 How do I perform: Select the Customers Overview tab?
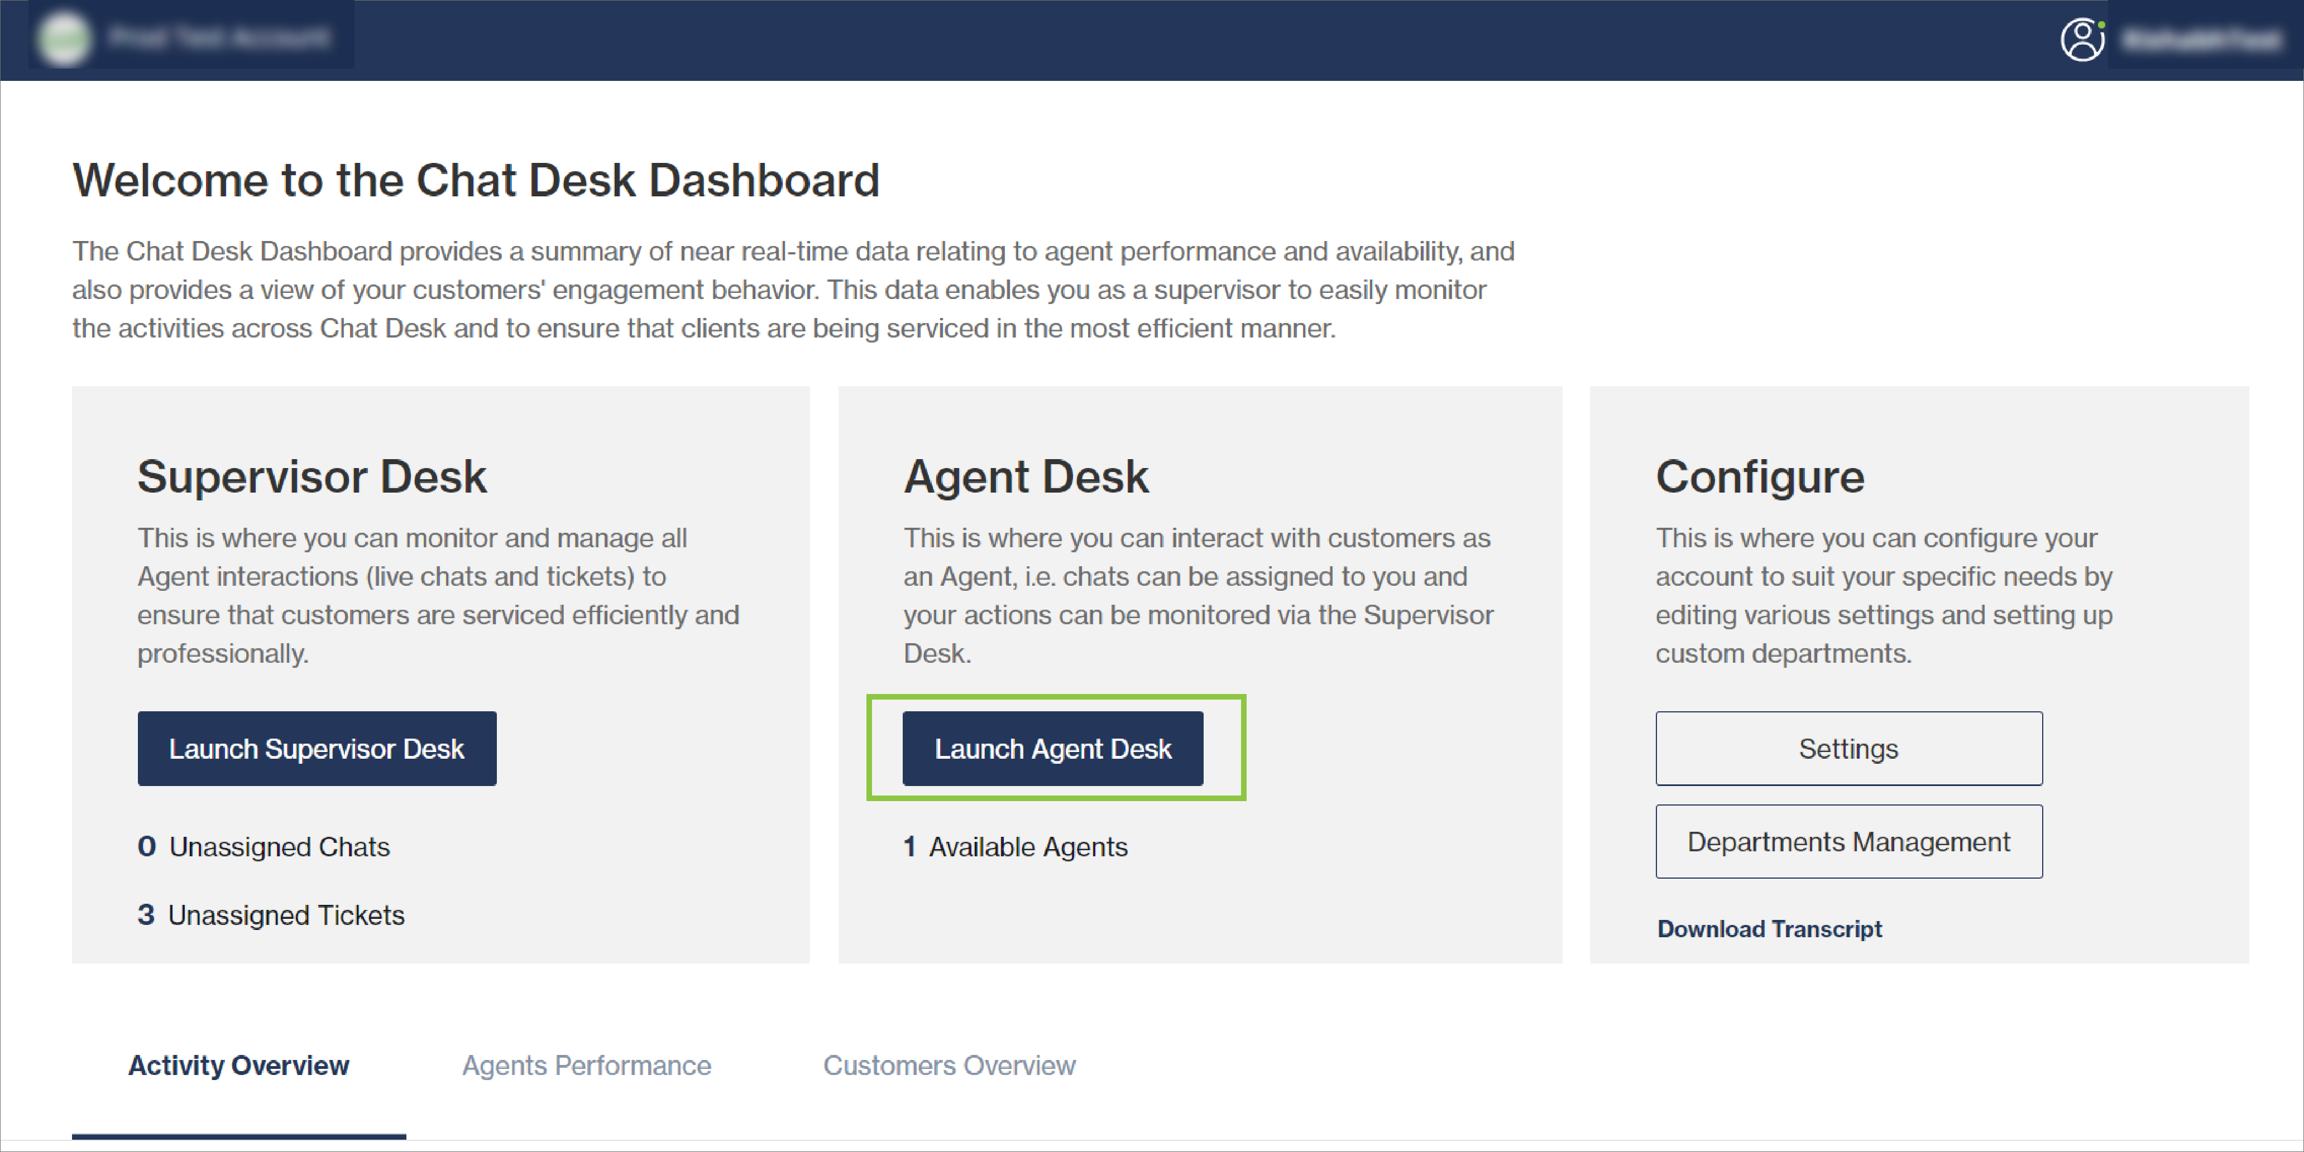949,1065
